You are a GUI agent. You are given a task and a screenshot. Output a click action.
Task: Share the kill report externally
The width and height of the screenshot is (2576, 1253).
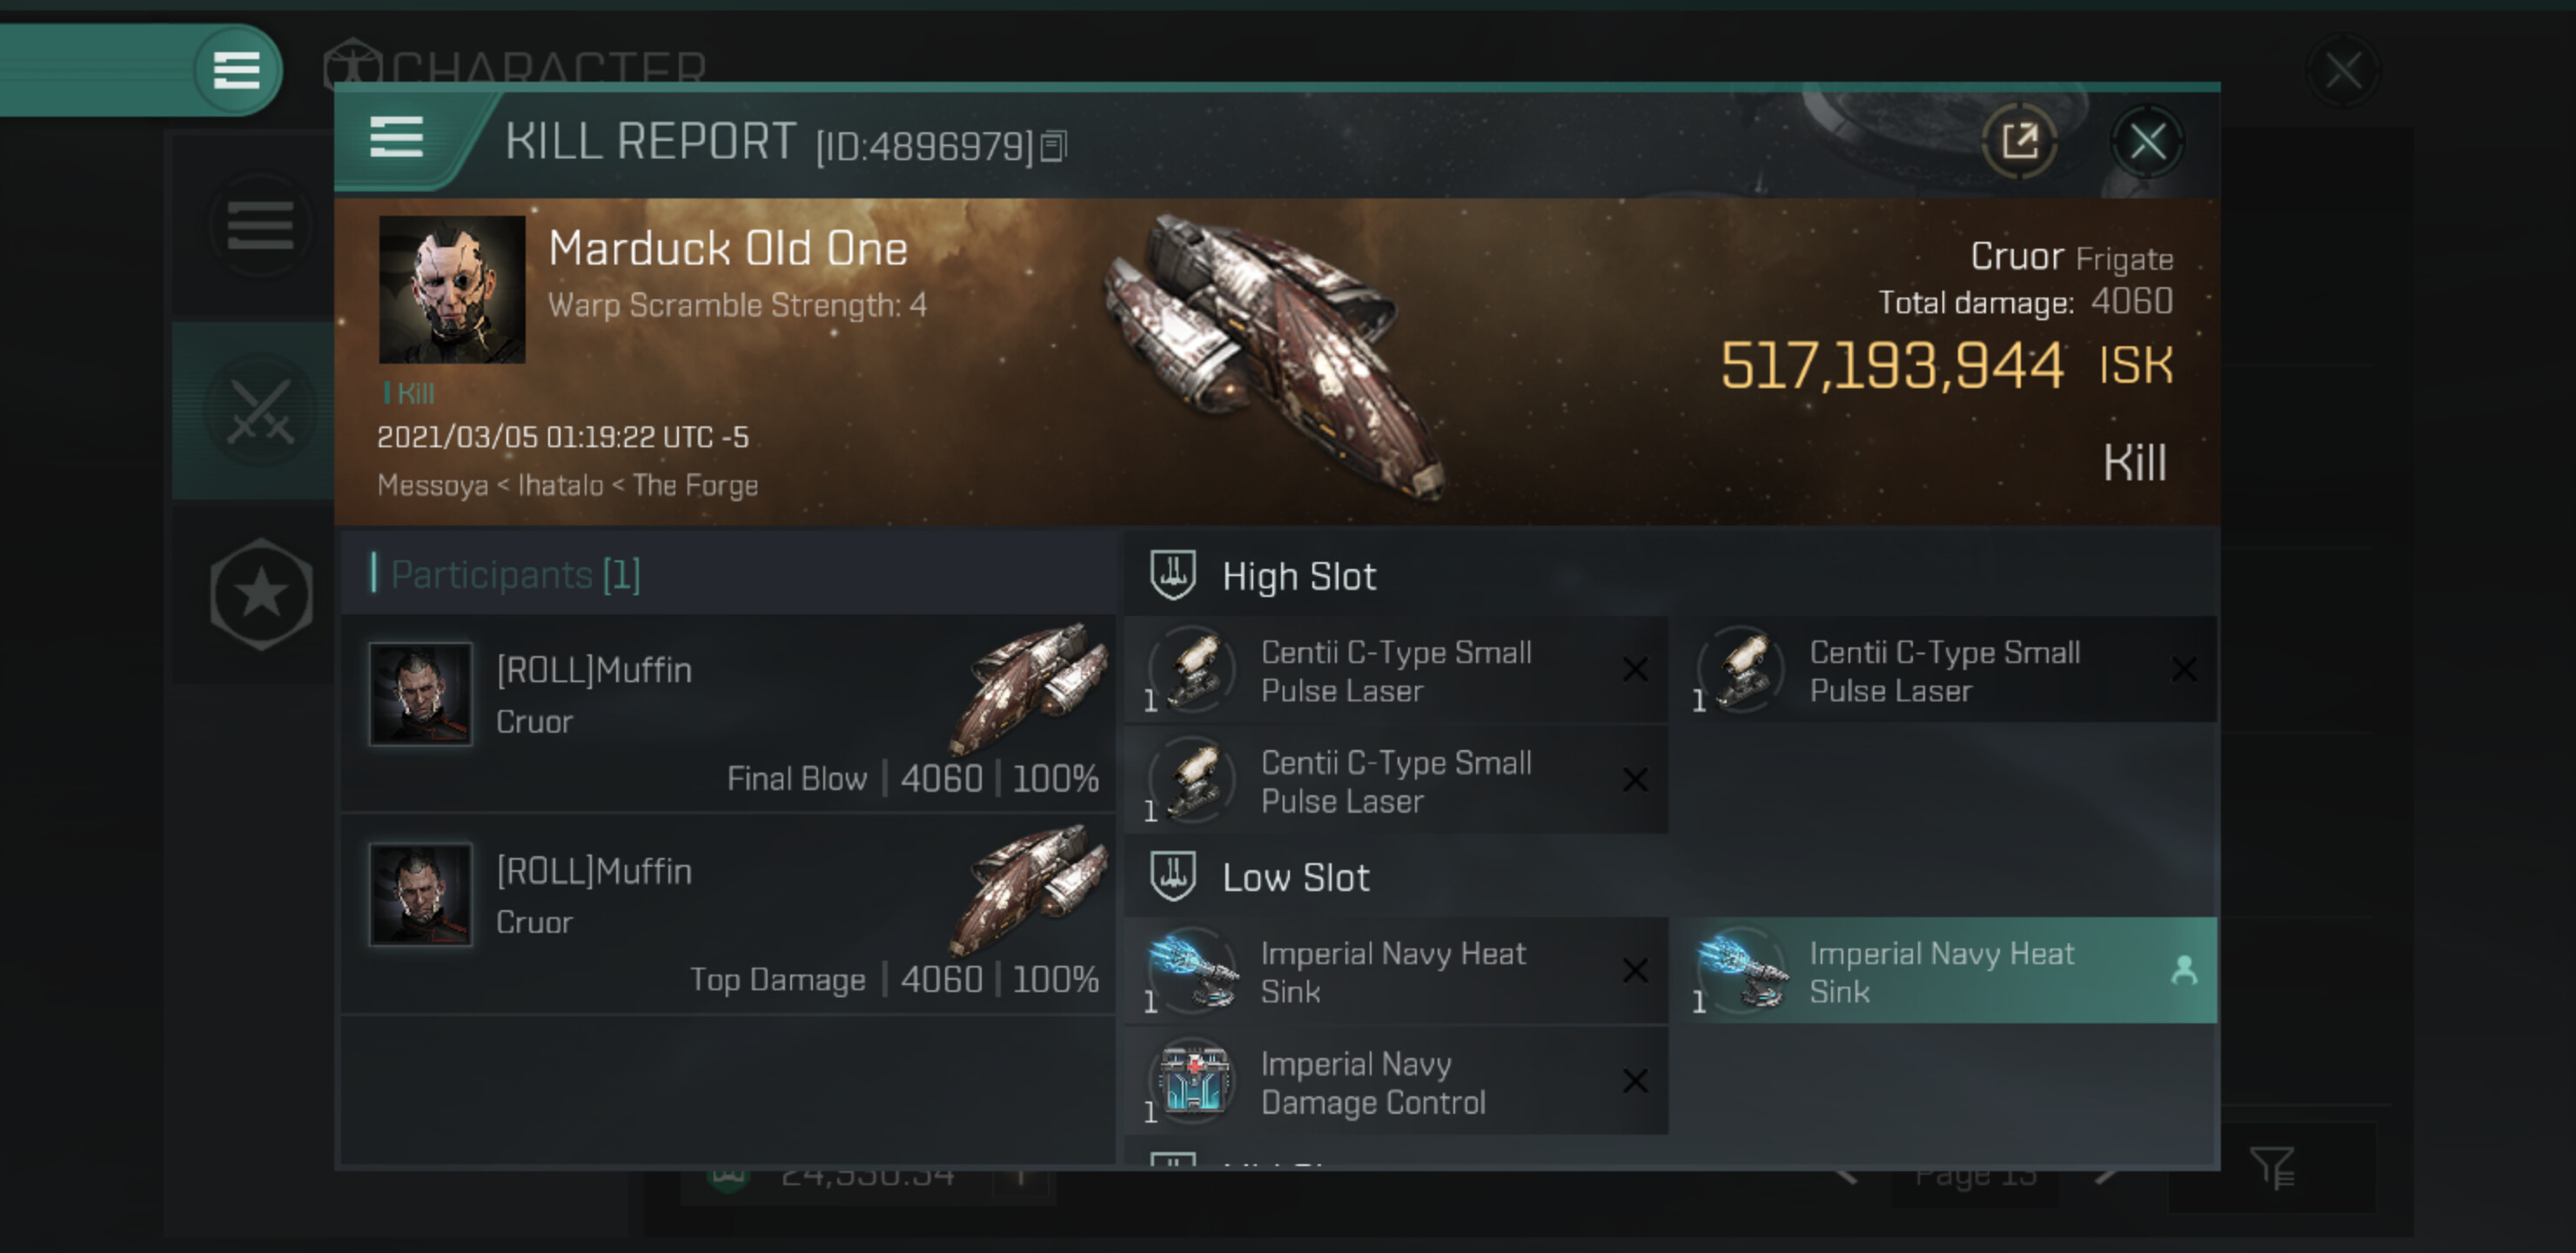tap(2019, 141)
